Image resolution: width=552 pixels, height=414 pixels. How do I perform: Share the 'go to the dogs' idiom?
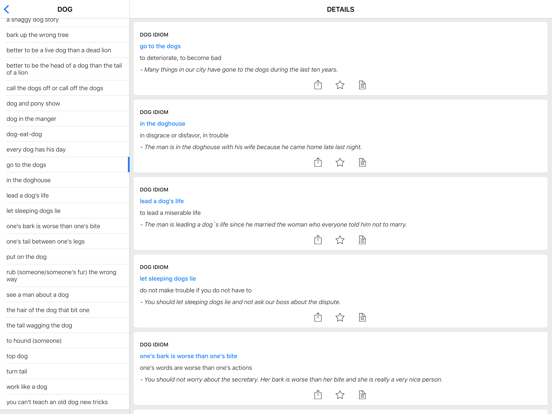pos(318,85)
